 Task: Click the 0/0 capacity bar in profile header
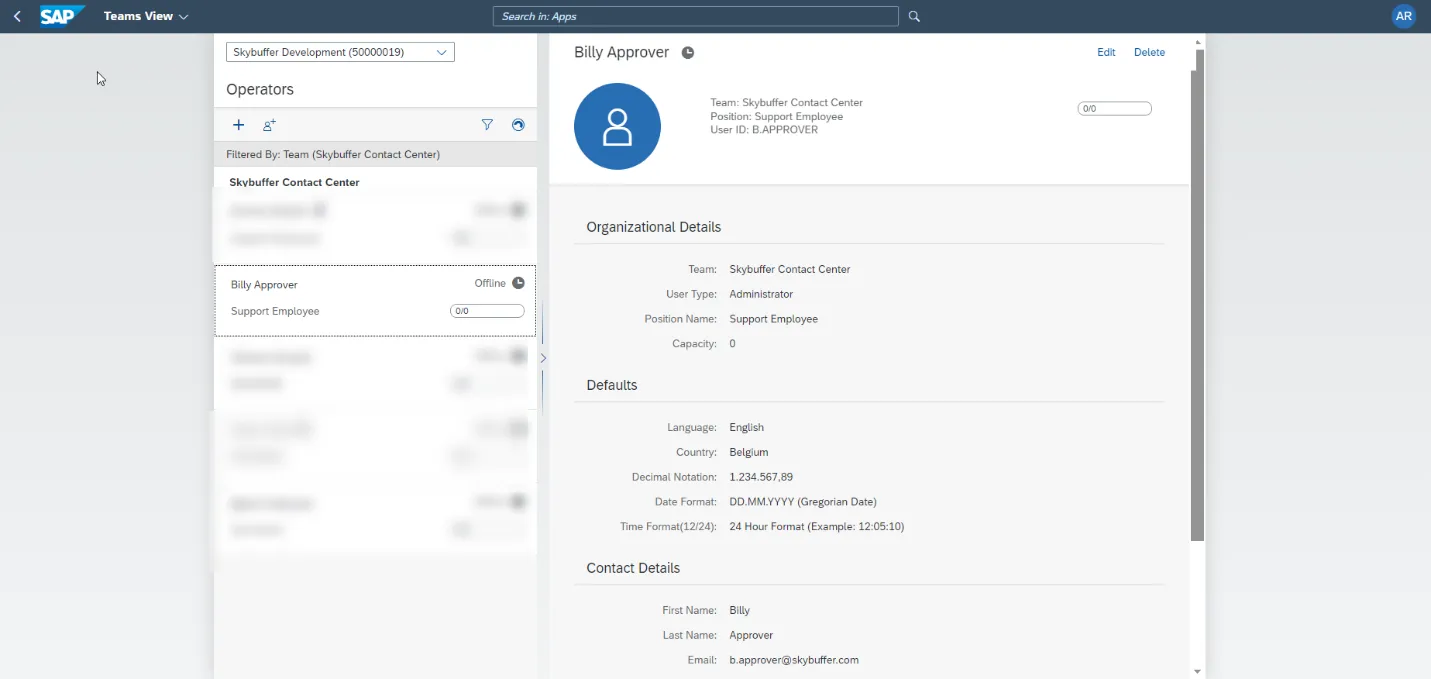click(1114, 108)
